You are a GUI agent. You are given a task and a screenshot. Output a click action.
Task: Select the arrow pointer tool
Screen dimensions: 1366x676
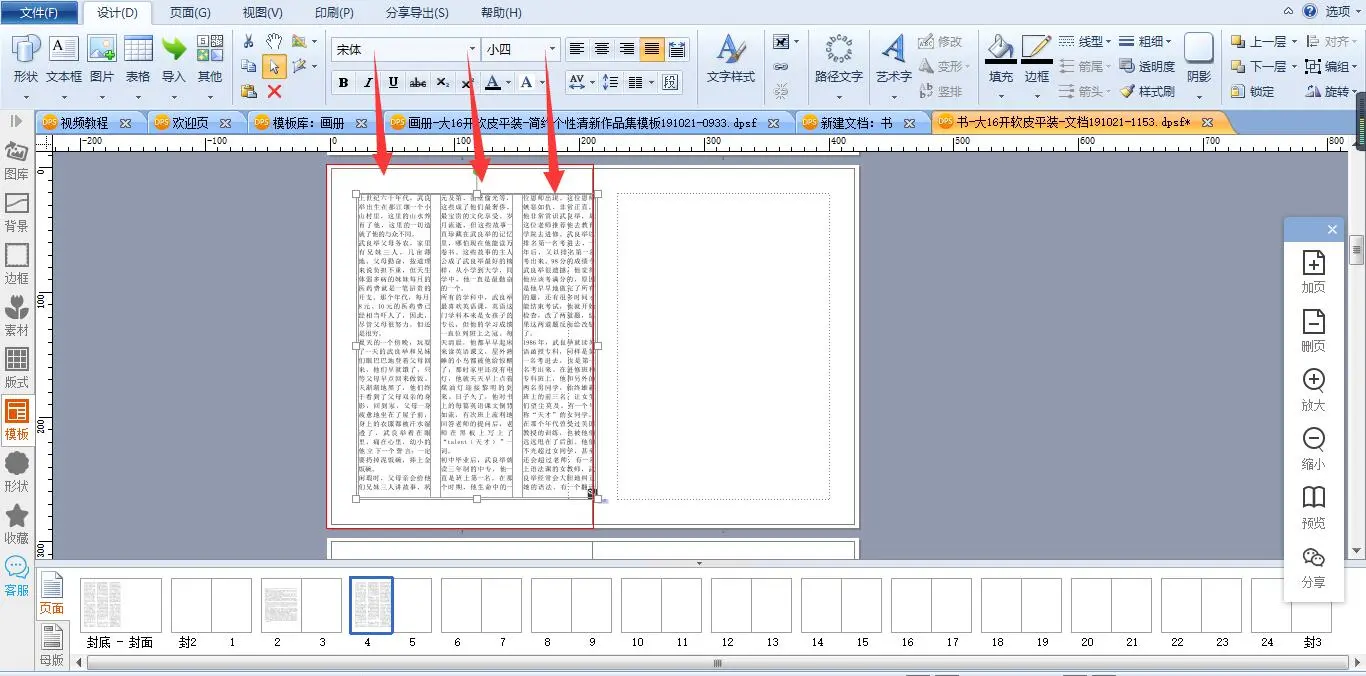coord(274,66)
